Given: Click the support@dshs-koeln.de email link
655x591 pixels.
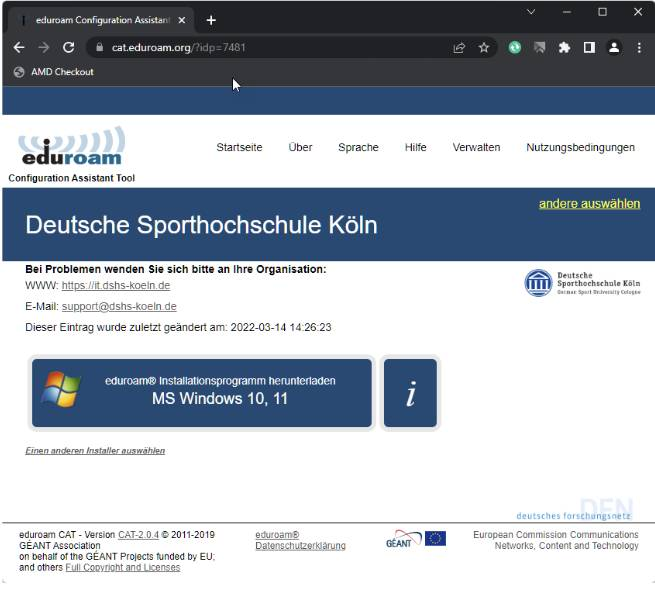Looking at the screenshot, I should 119,307.
